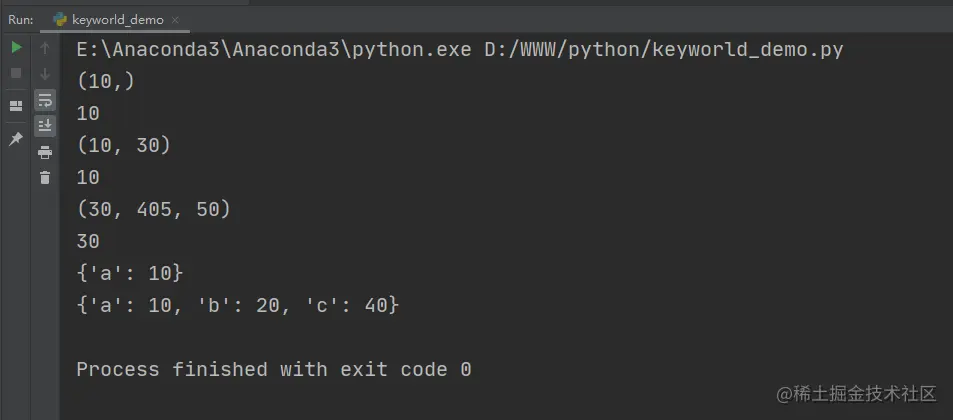Image resolution: width=953 pixels, height=420 pixels.
Task: Click the (30, 405, 50) output line
Action: [154, 210]
